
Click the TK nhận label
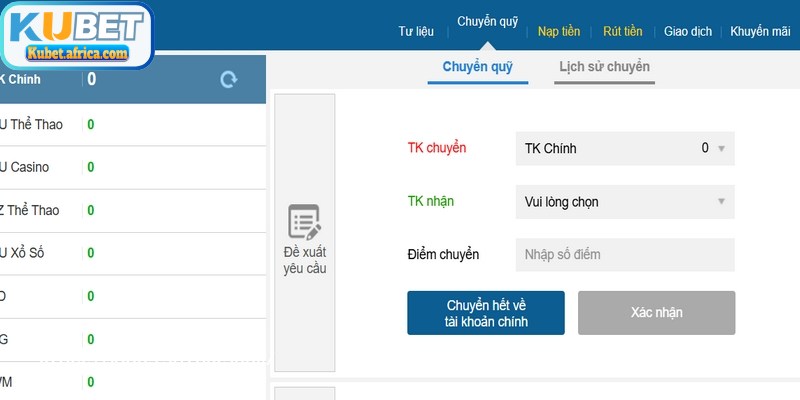(431, 202)
